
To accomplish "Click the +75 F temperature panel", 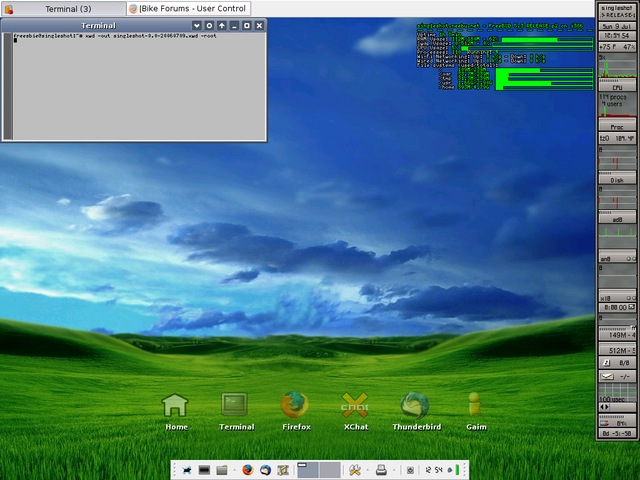I will 617,47.
